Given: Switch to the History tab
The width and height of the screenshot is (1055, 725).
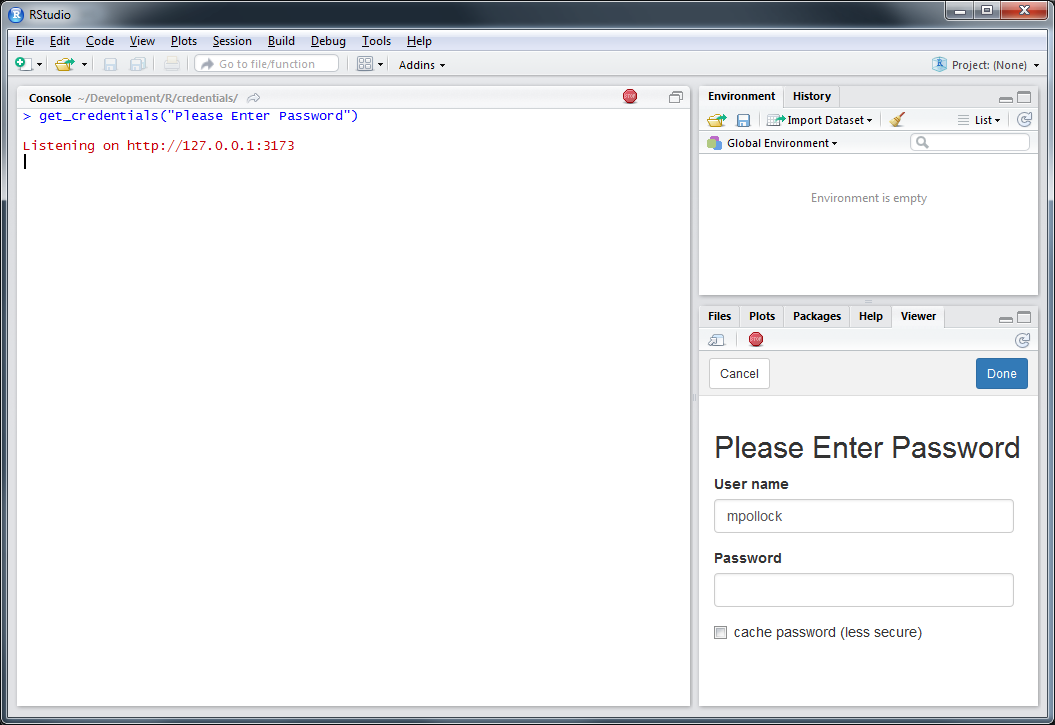Looking at the screenshot, I should tap(811, 96).
